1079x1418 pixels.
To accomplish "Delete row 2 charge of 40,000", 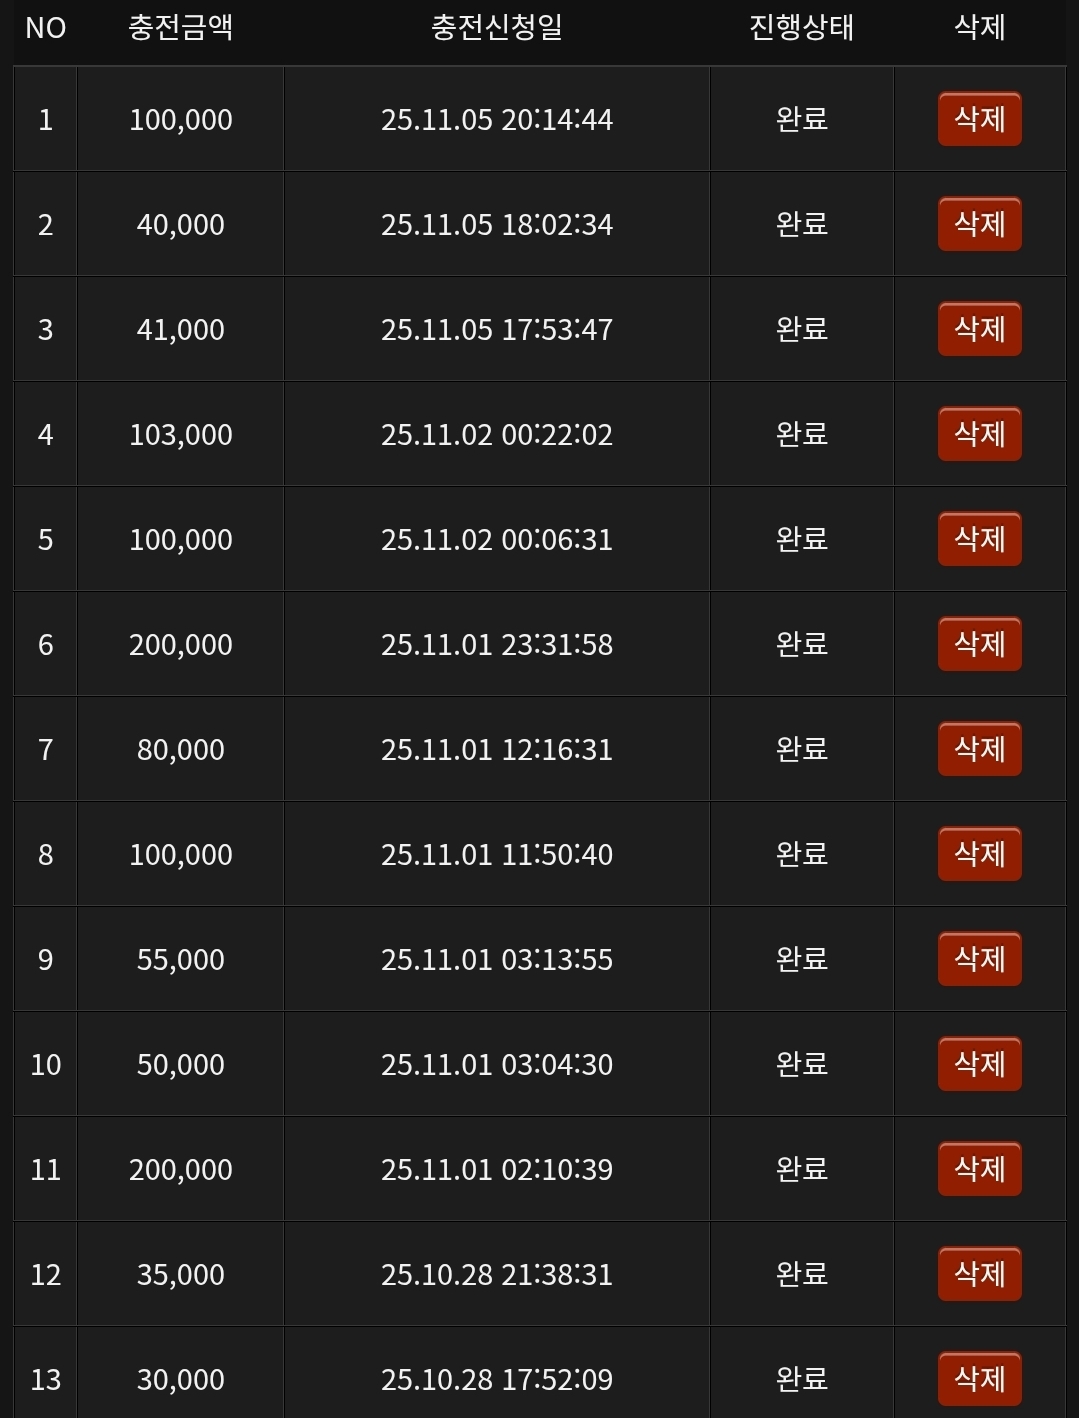I will coord(979,225).
